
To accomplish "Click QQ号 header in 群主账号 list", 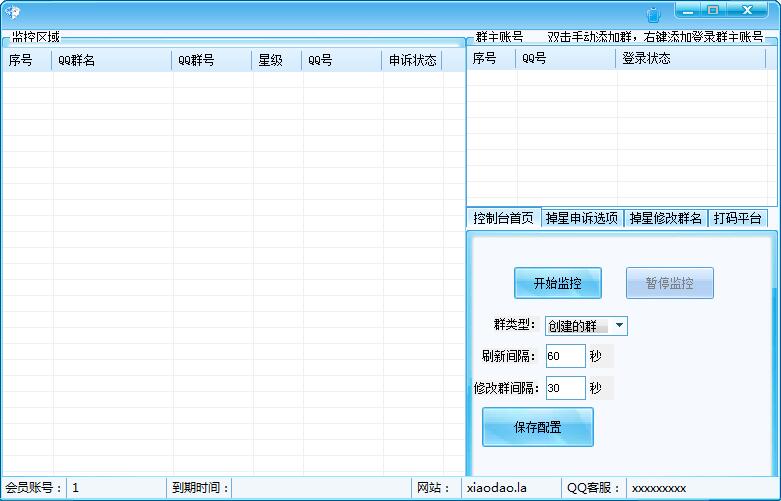I will [566, 58].
